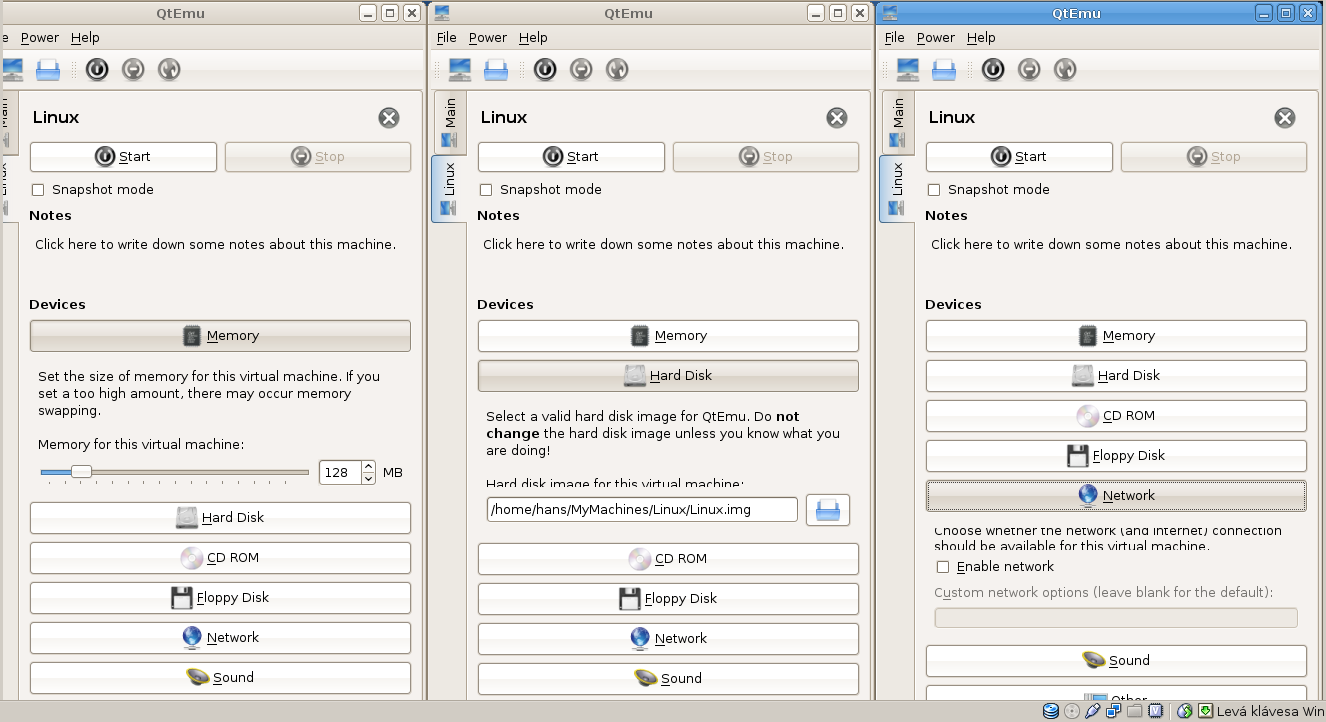Click restart toolbar icon in middle window
The width and height of the screenshot is (1326, 722).
tap(617, 69)
